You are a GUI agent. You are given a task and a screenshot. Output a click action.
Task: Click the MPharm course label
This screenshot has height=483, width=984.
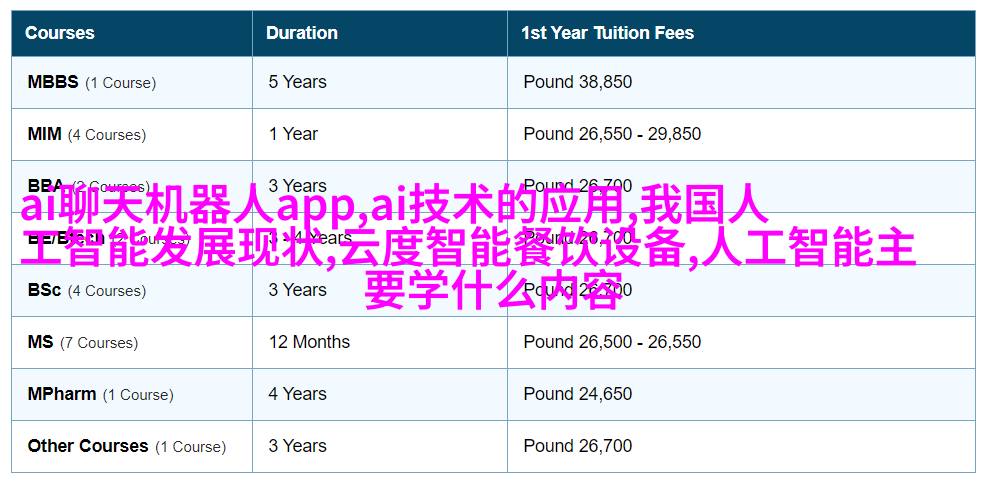point(62,394)
